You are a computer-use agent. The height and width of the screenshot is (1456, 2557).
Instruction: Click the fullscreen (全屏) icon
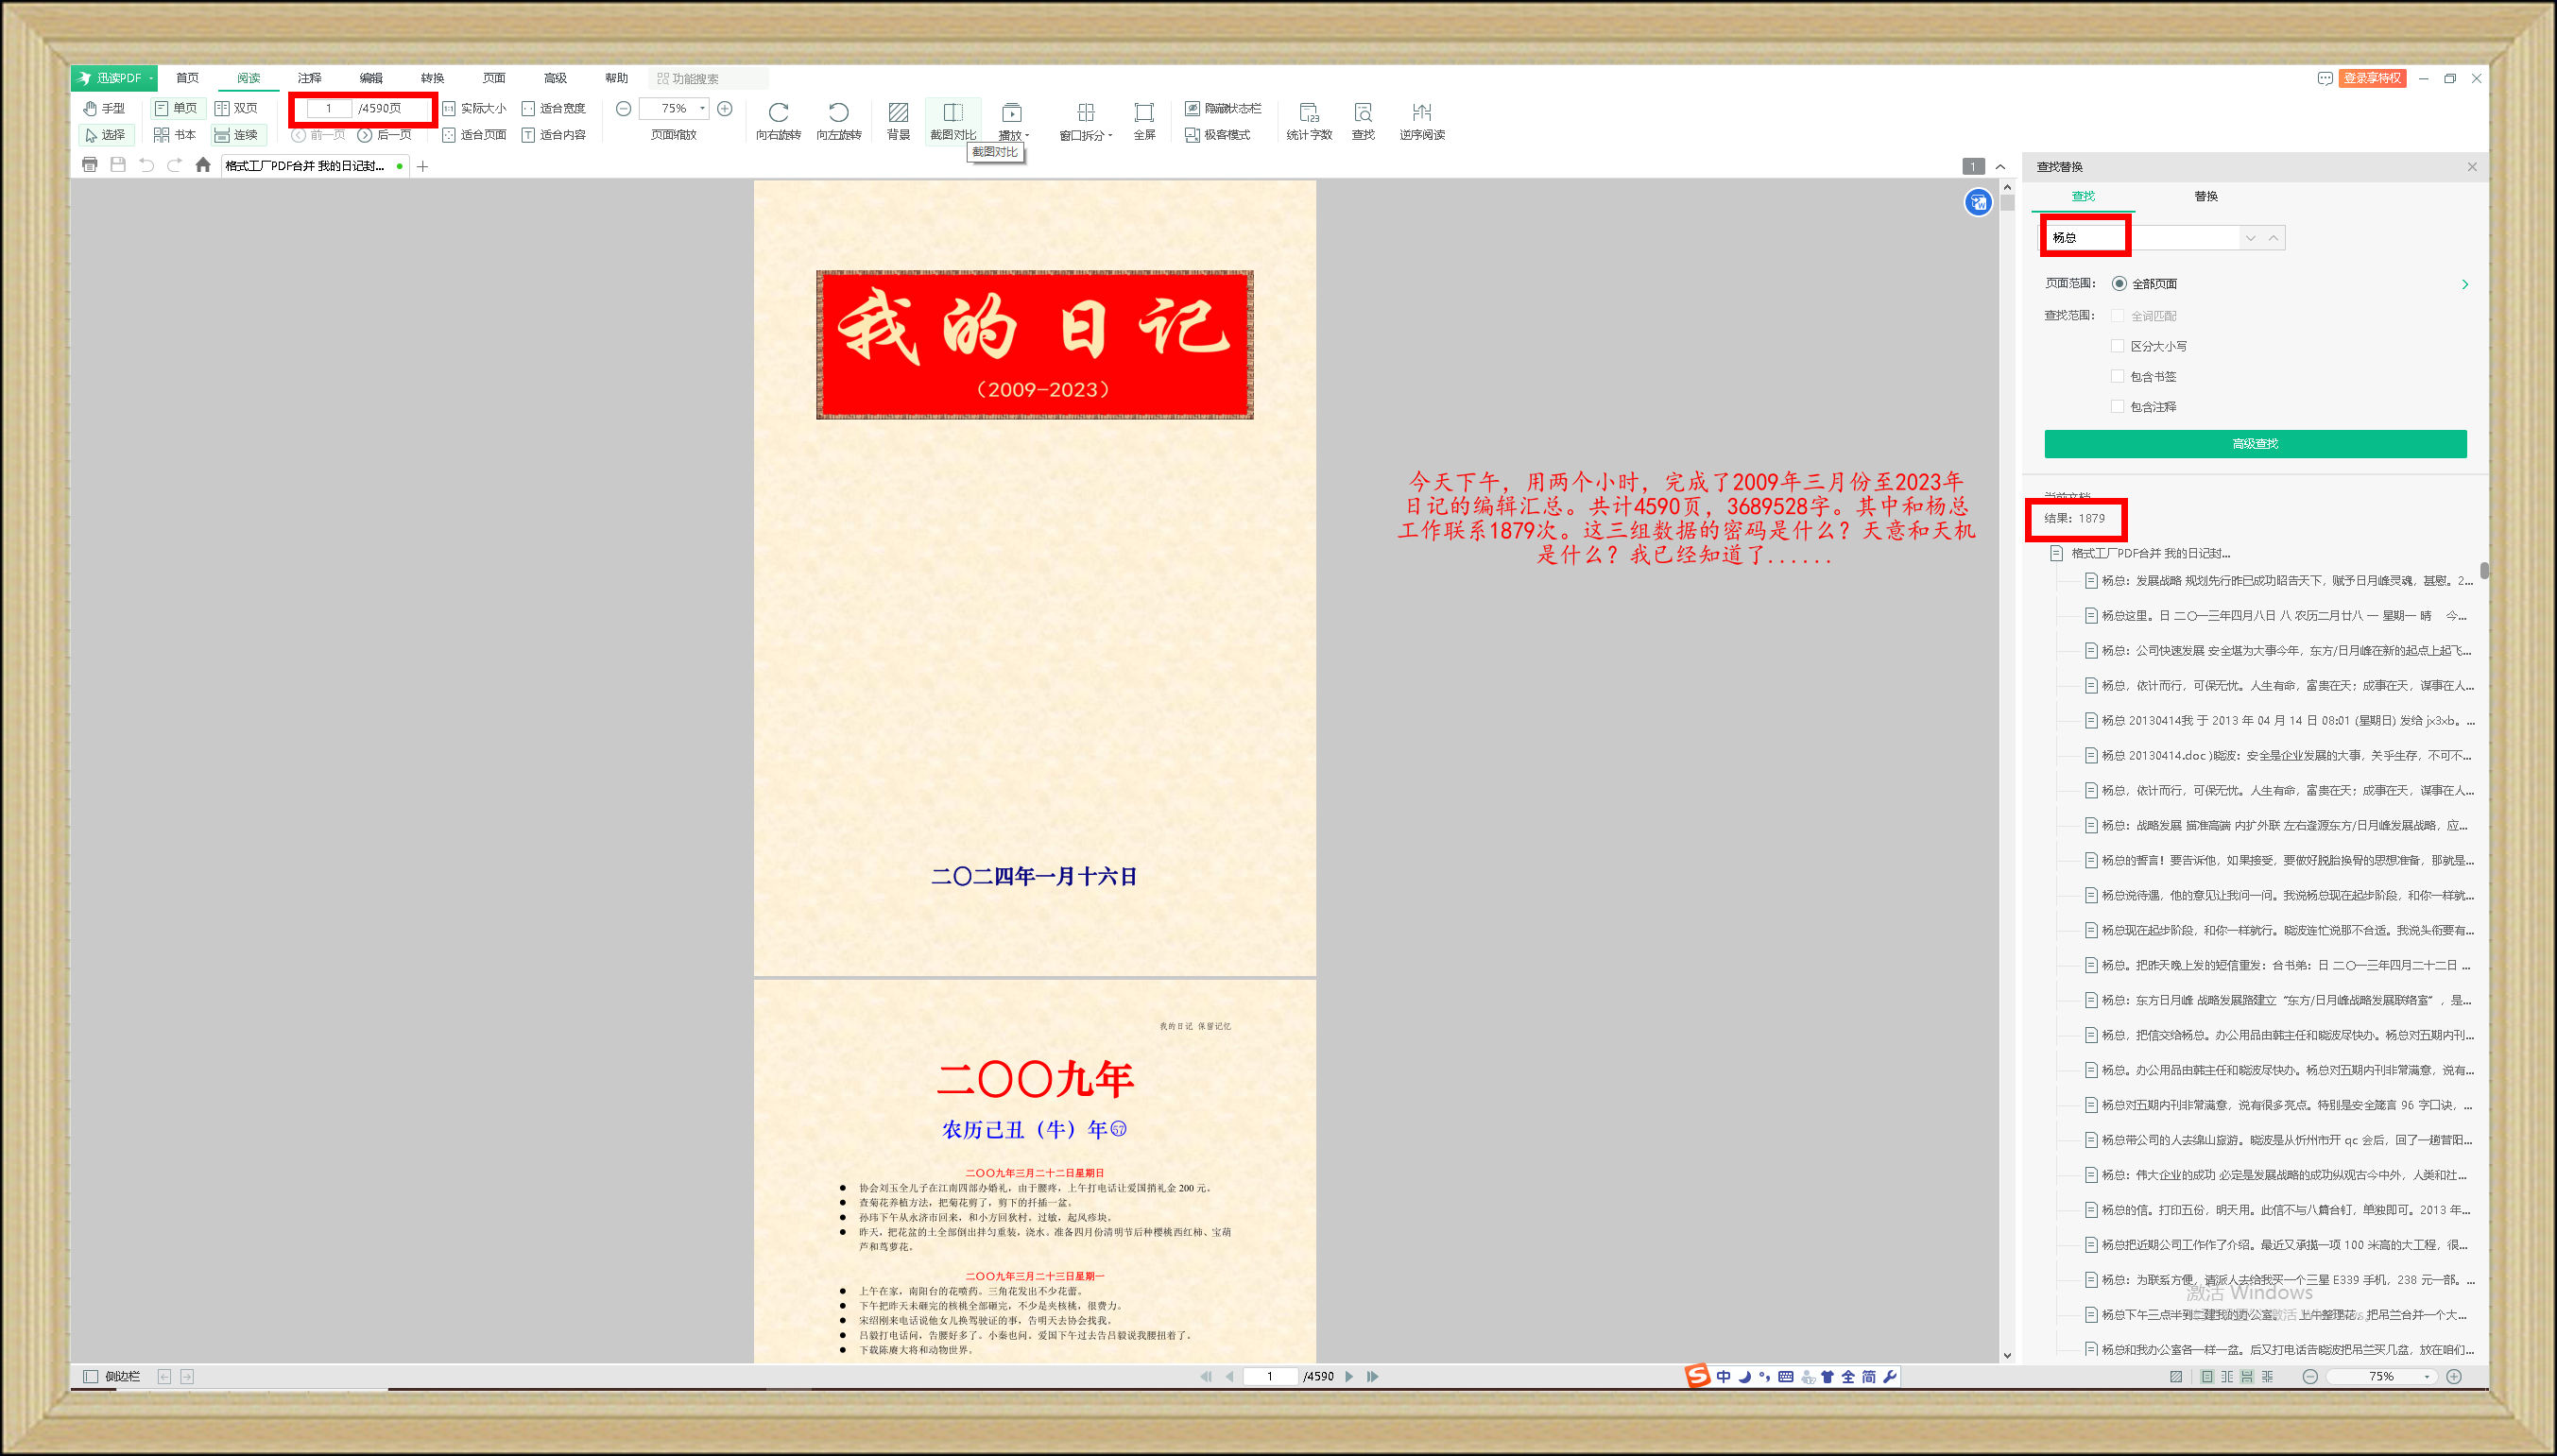pyautogui.click(x=1144, y=113)
